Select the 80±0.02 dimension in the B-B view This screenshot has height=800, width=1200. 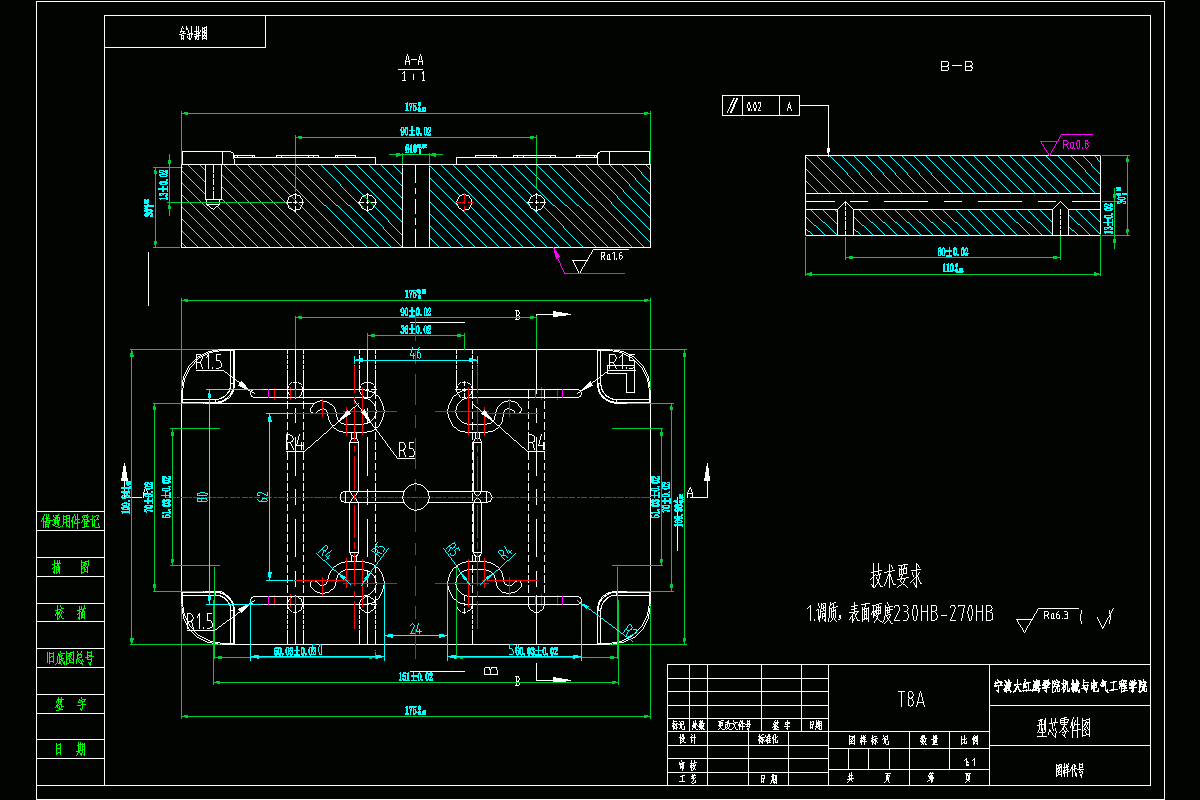pyautogui.click(x=952, y=251)
